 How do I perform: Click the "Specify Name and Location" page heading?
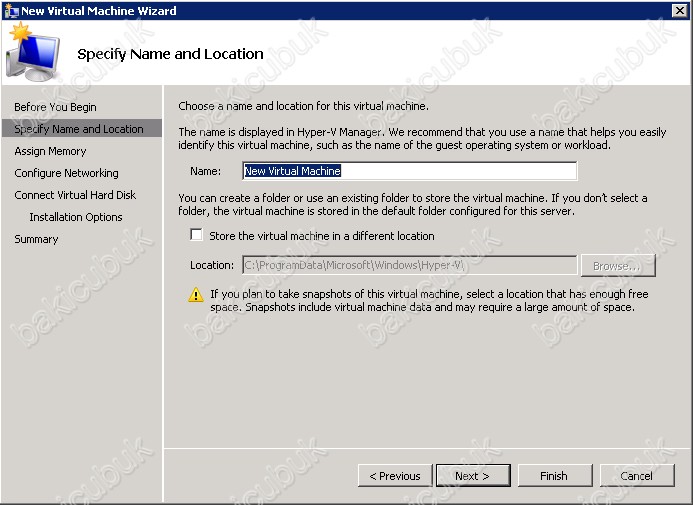(171, 54)
